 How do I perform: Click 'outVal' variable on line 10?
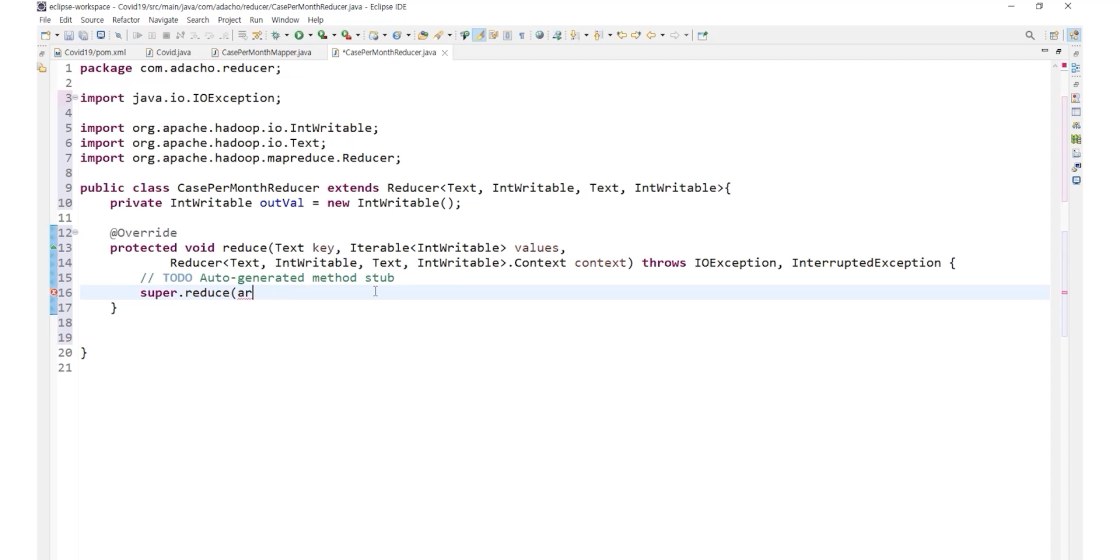pos(281,203)
